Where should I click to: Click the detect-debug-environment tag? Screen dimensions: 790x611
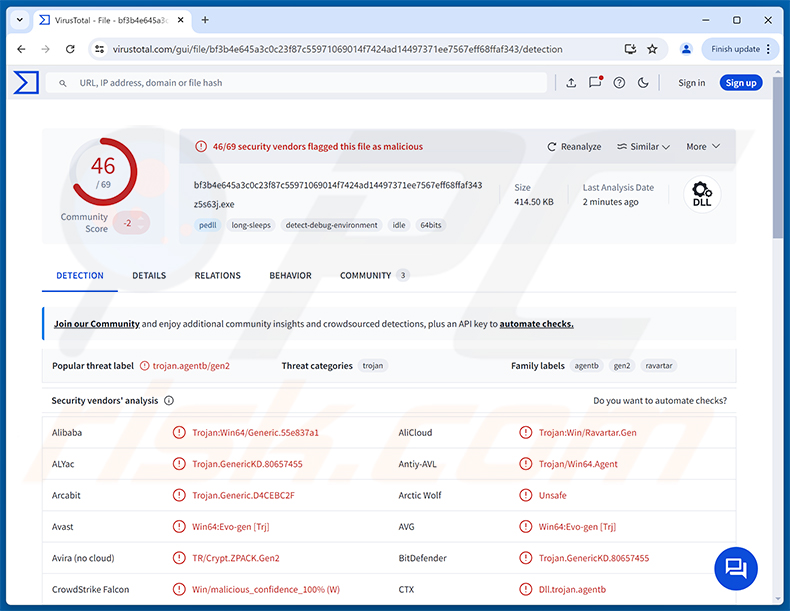coord(332,225)
